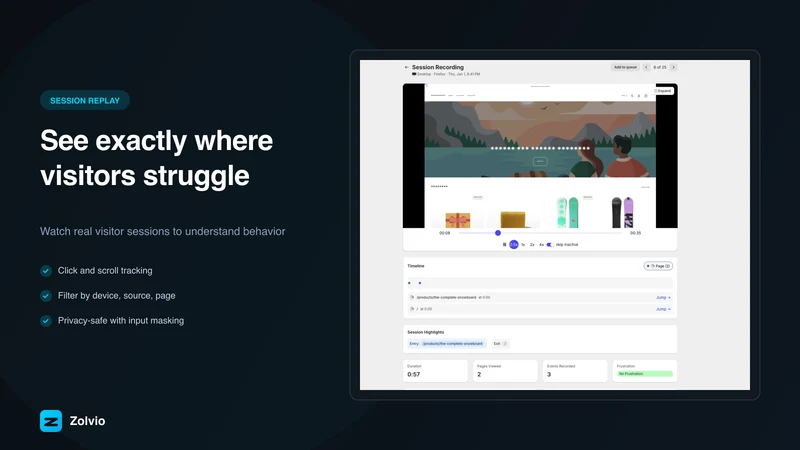800x450 pixels.
Task: Click the gift card product thumbnail in replay
Action: point(458,219)
